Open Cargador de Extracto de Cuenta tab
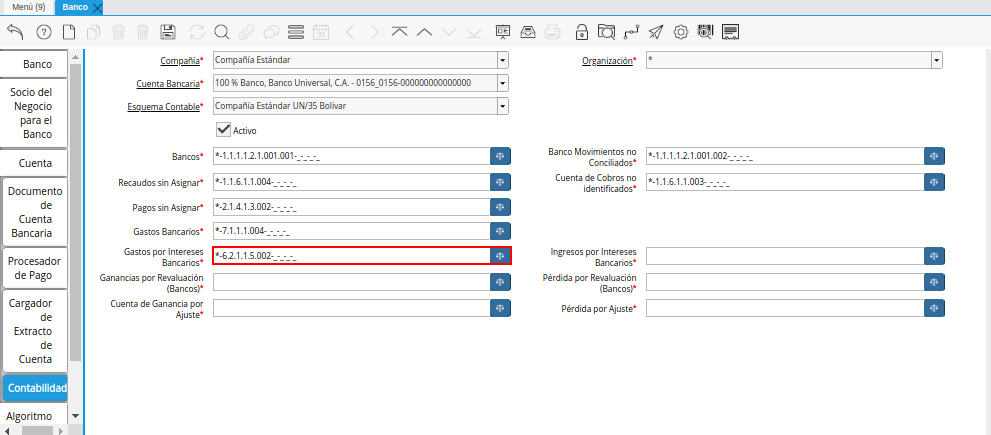This screenshot has width=991, height=435. point(35,331)
